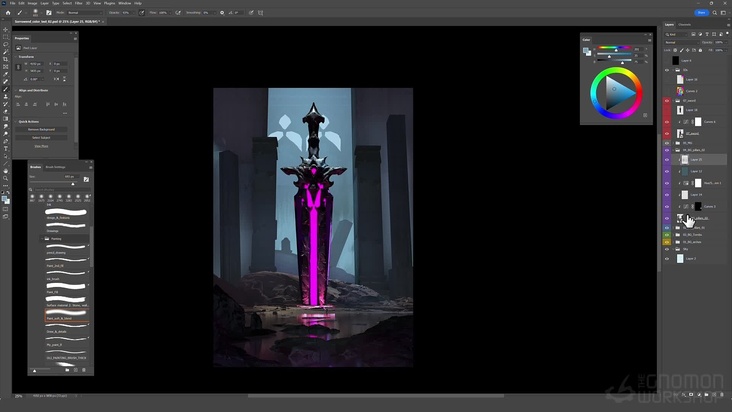This screenshot has width=732, height=412.
Task: Click the foreground color swatch in toolbar
Action: point(4,199)
